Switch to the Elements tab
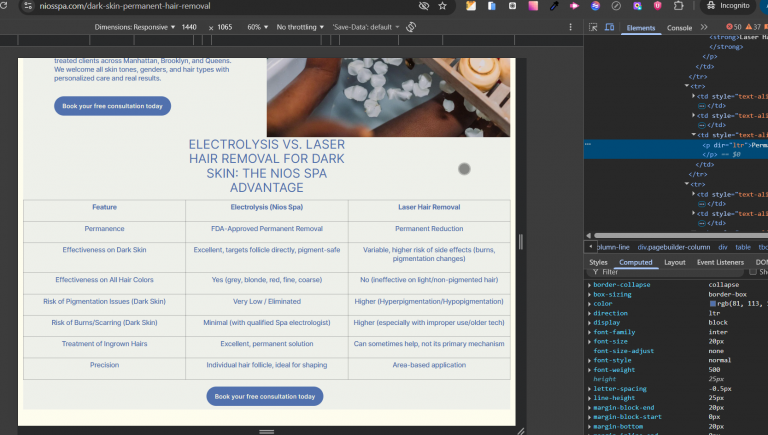The height and width of the screenshot is (435, 768). click(x=640, y=27)
